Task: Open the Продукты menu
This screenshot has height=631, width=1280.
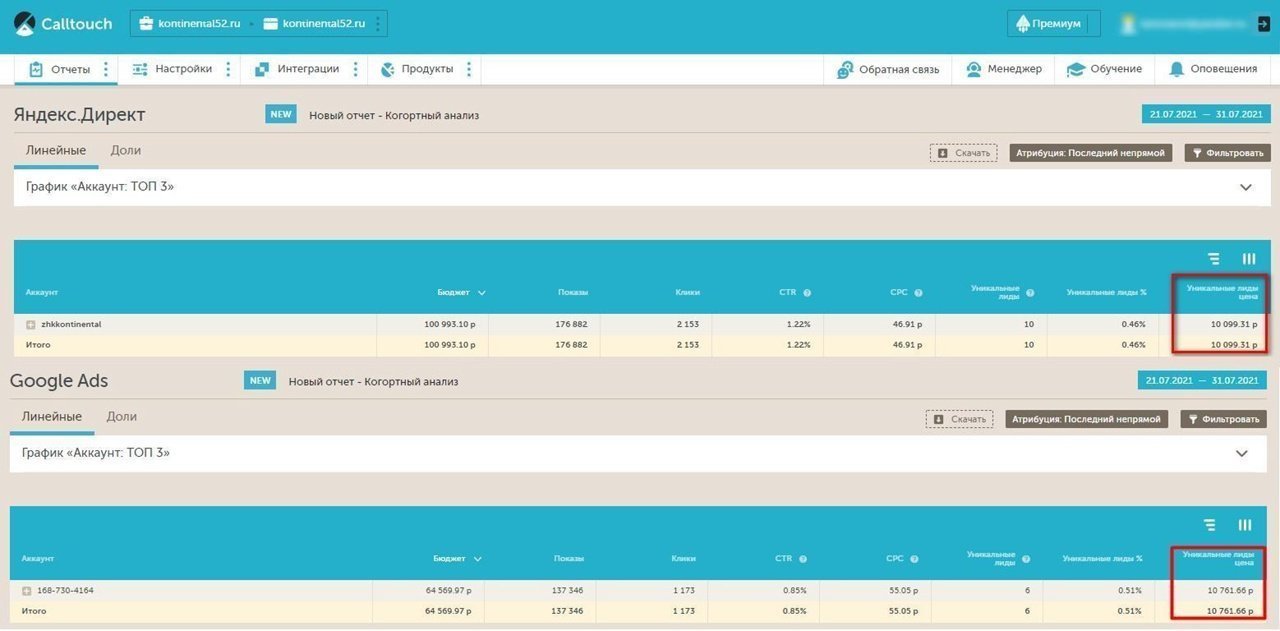Action: pos(417,69)
